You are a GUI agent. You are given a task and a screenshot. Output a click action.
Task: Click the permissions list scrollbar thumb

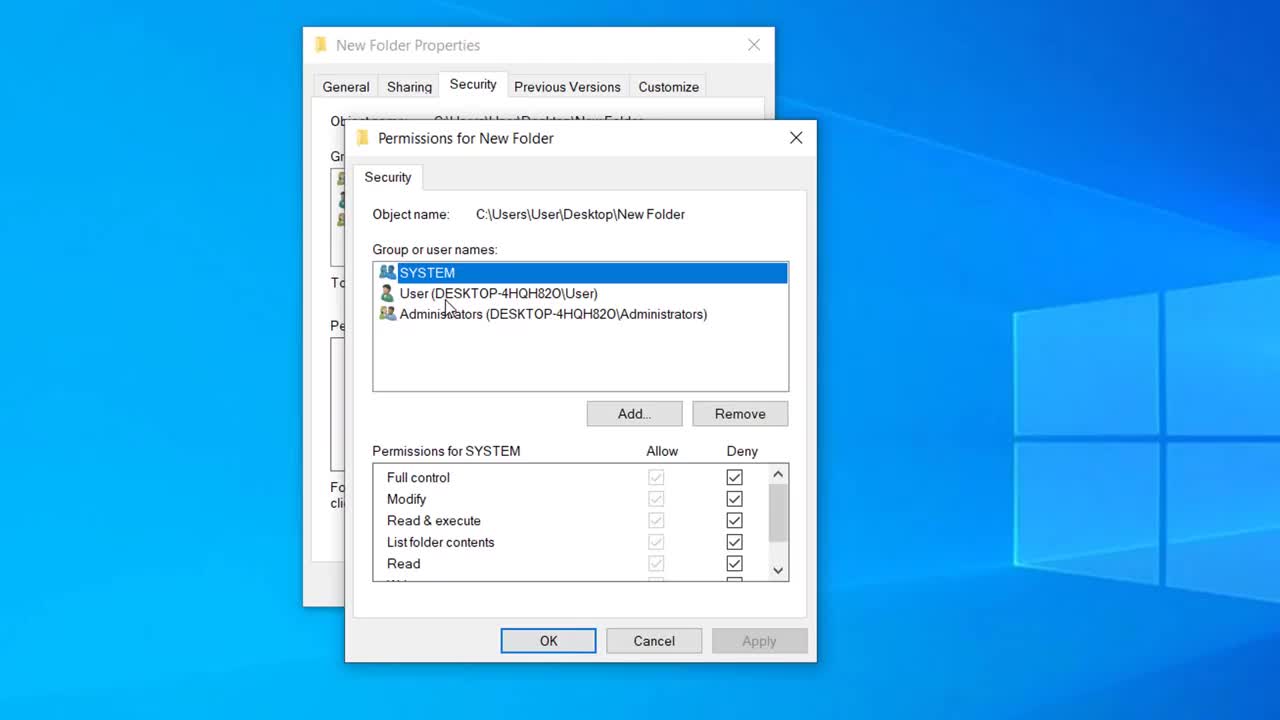pyautogui.click(x=778, y=513)
